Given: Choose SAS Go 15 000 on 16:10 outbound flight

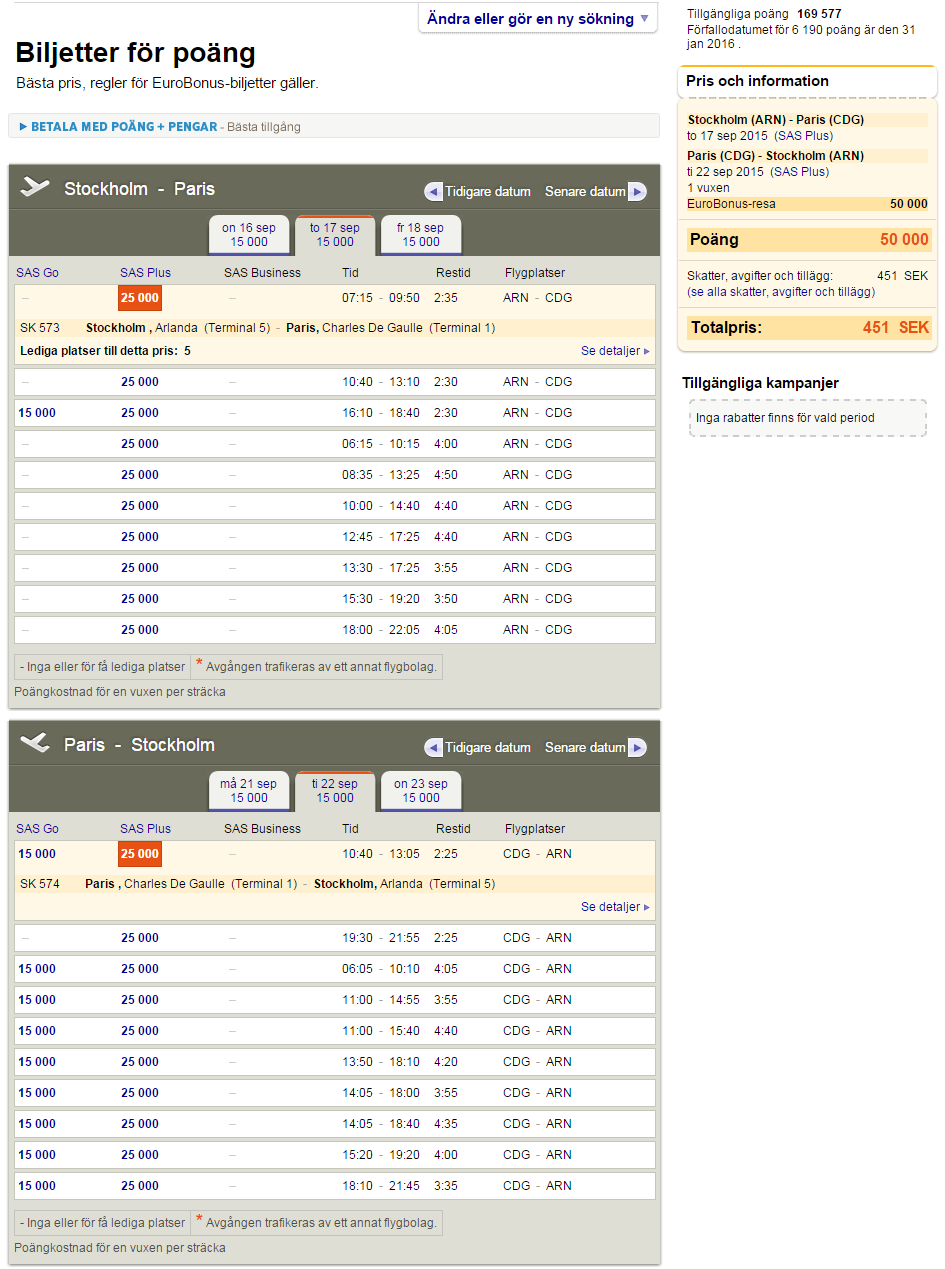Looking at the screenshot, I should click(x=37, y=413).
